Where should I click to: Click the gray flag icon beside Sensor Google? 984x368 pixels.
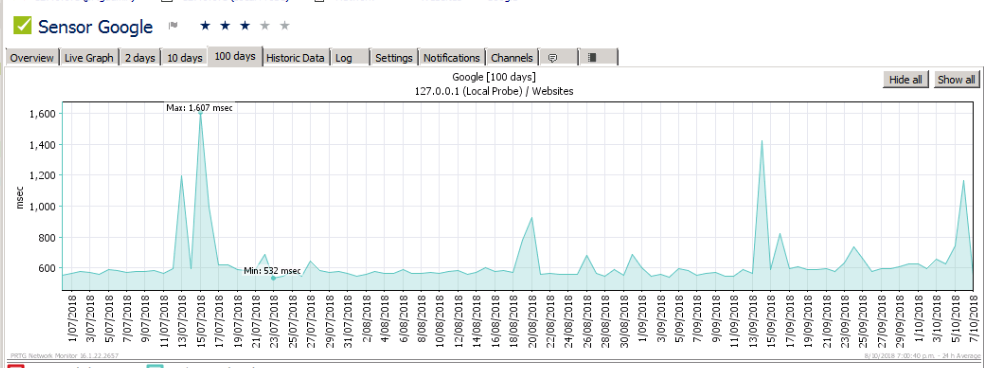pyautogui.click(x=173, y=26)
